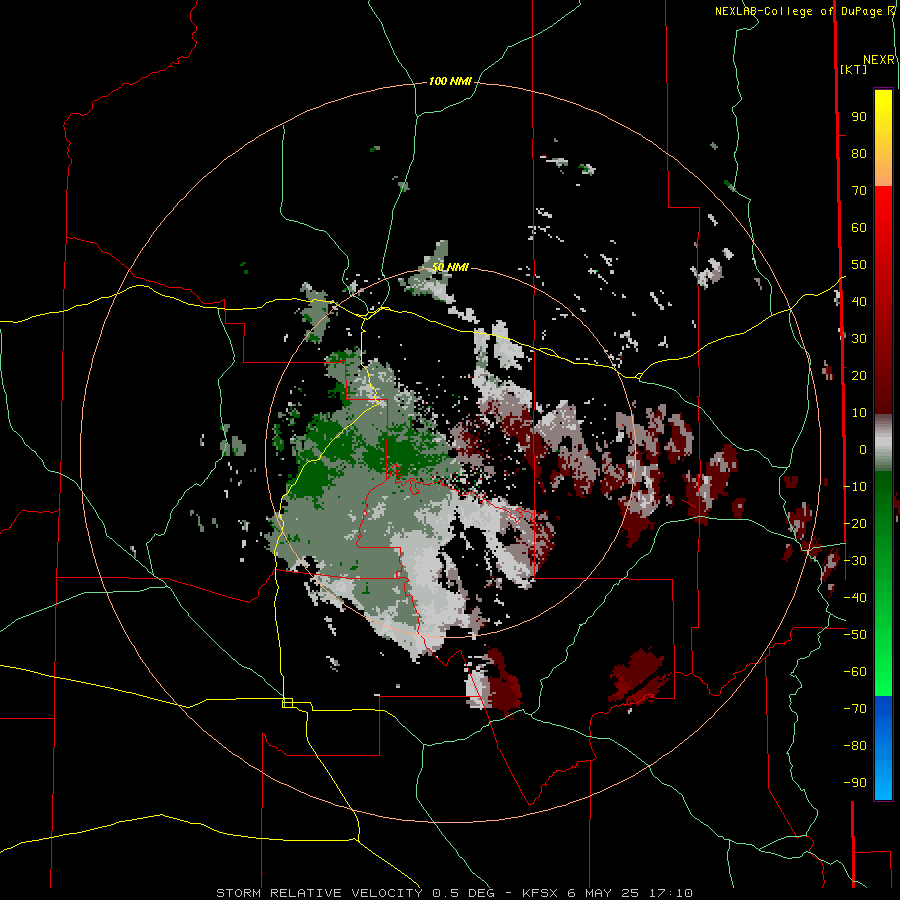900x900 pixels.
Task: Select the 70 tick label on the scale
Action: (x=859, y=191)
